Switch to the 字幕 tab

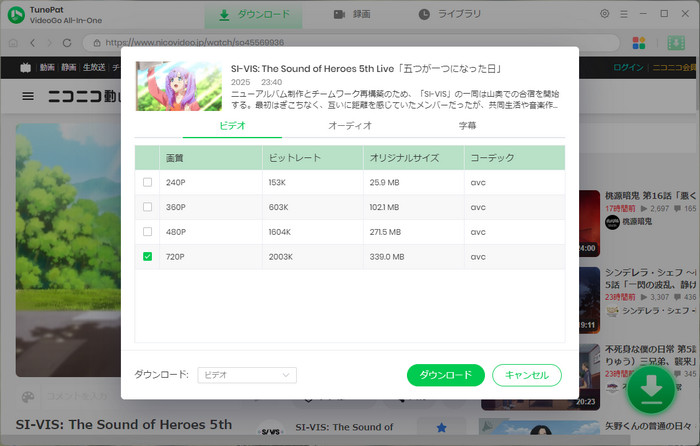[x=467, y=126]
